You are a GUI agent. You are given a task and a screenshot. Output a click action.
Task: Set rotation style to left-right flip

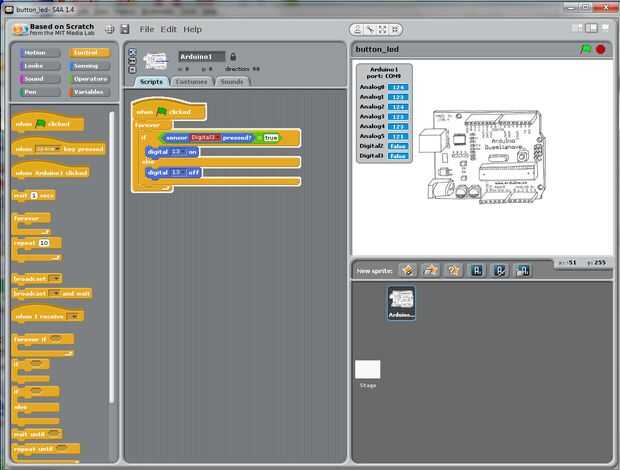tap(132, 61)
